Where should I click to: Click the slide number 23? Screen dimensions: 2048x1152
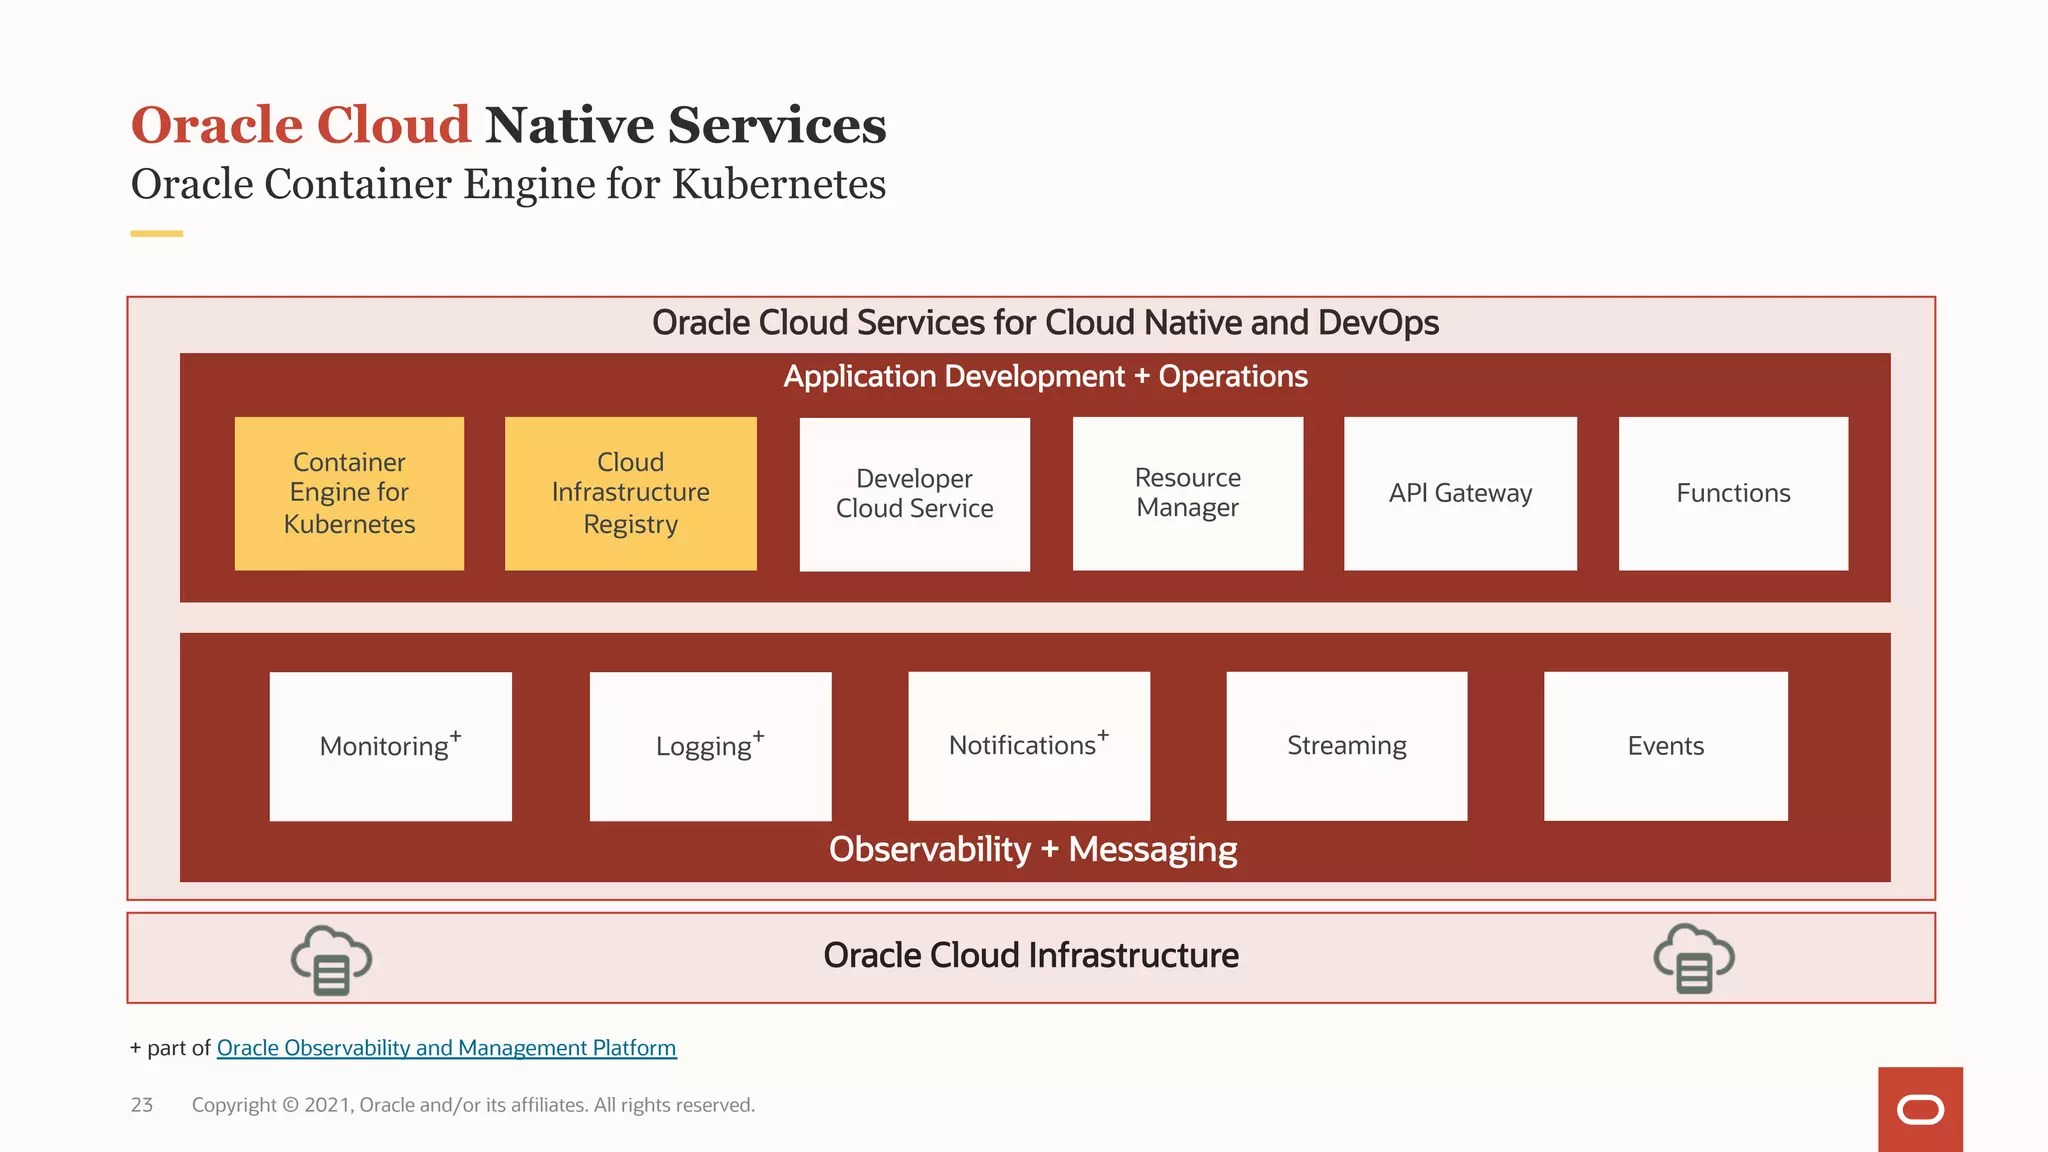click(x=142, y=1105)
